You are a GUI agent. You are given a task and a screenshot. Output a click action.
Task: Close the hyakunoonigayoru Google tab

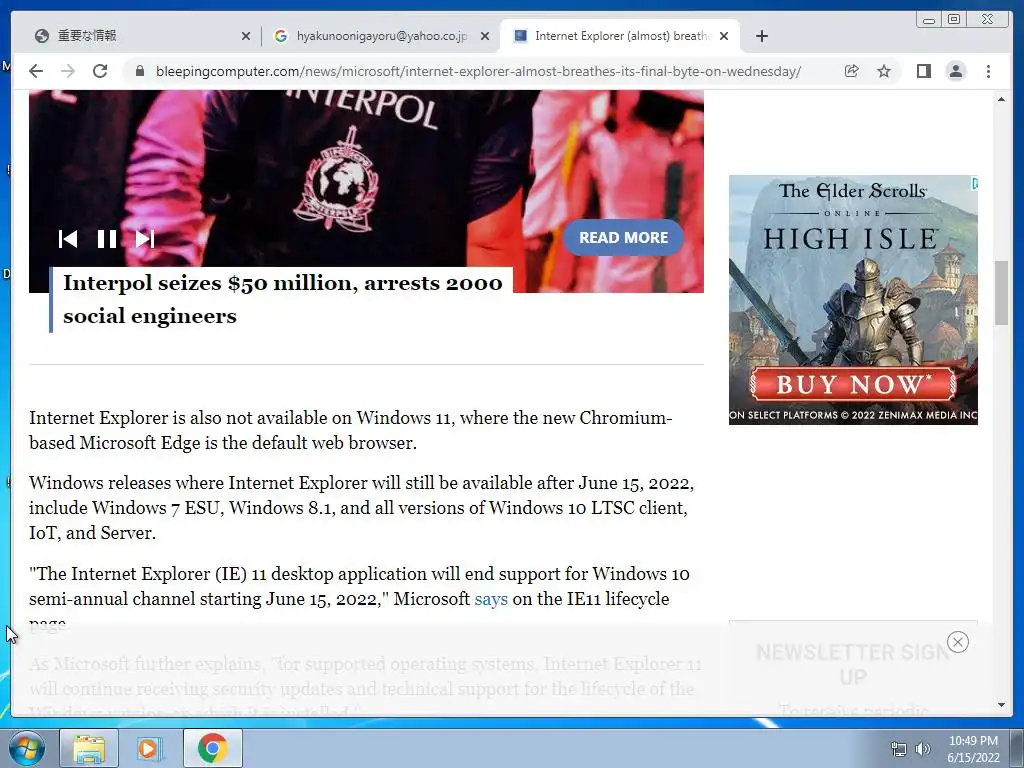(x=485, y=37)
